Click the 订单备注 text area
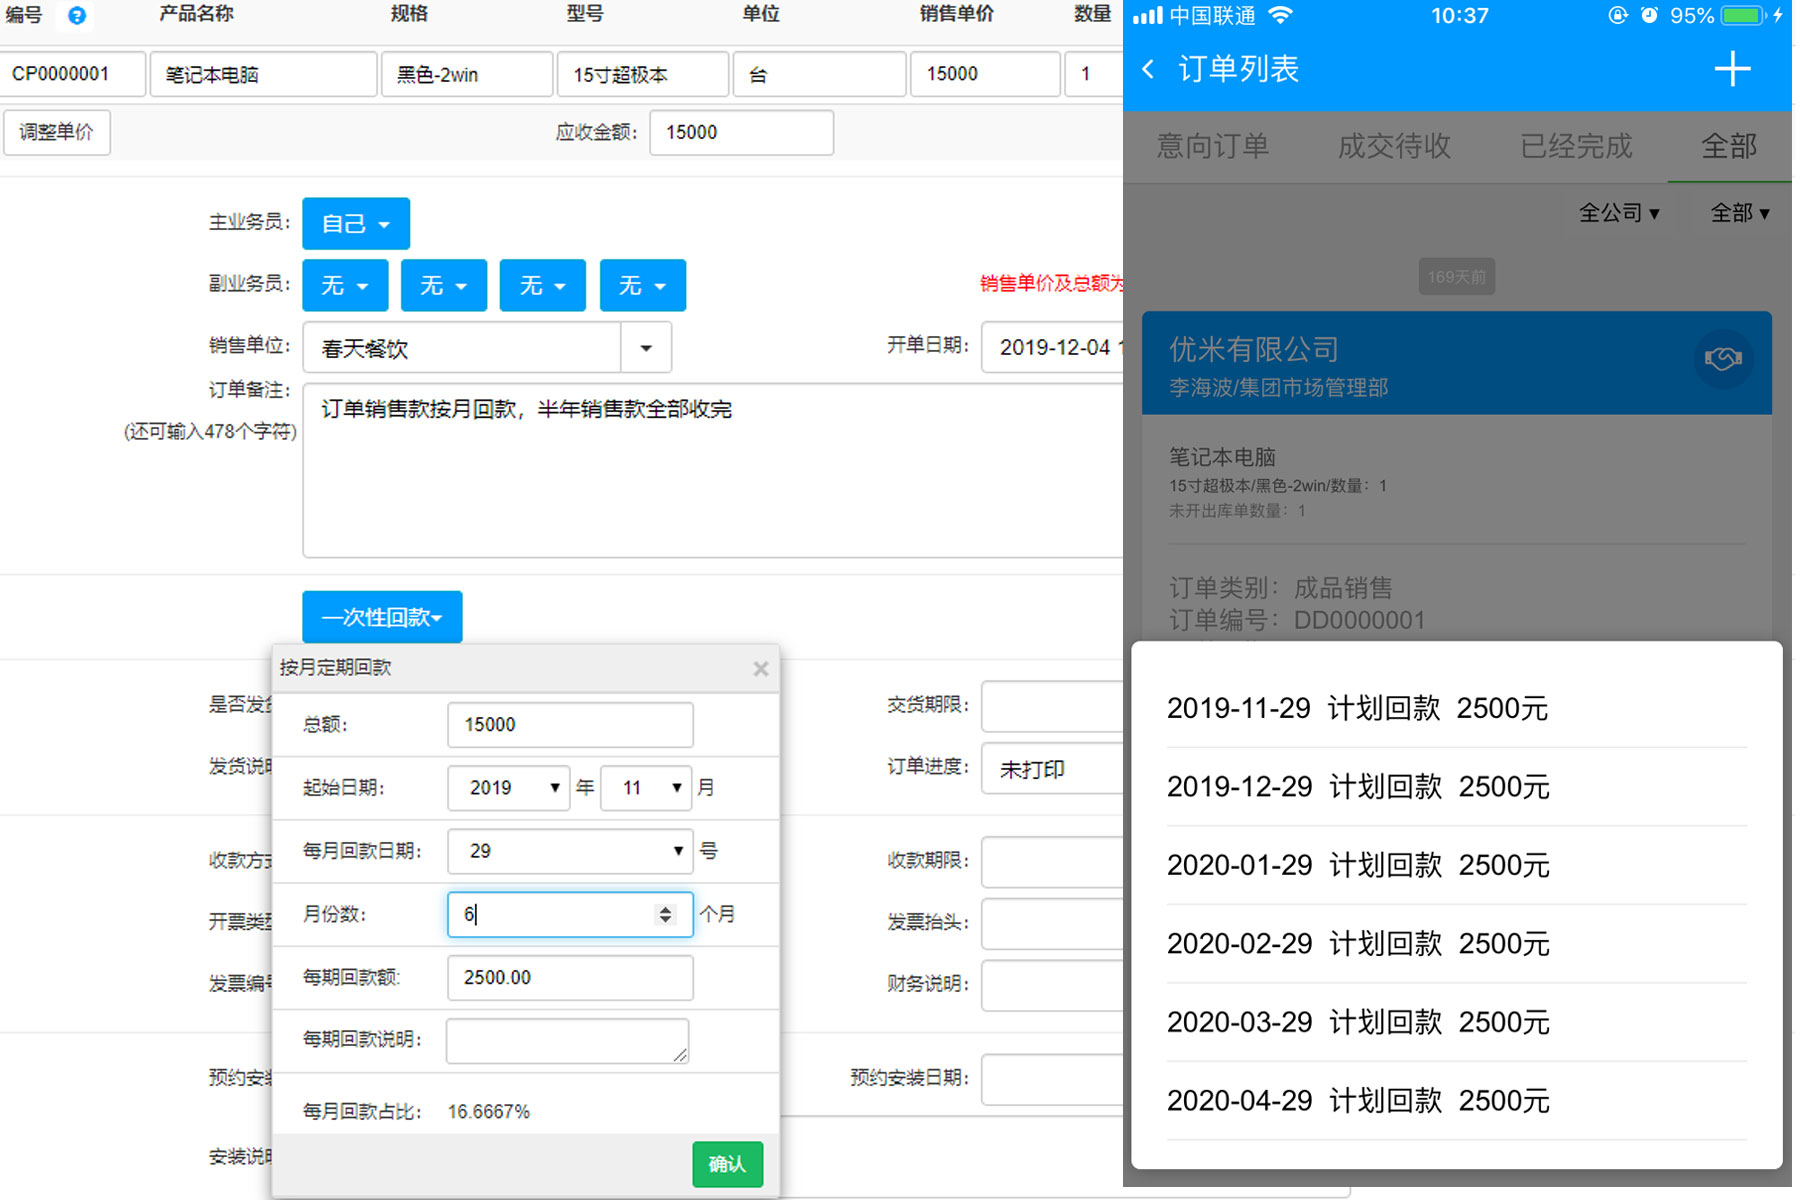The image size is (1800, 1200). (713, 470)
